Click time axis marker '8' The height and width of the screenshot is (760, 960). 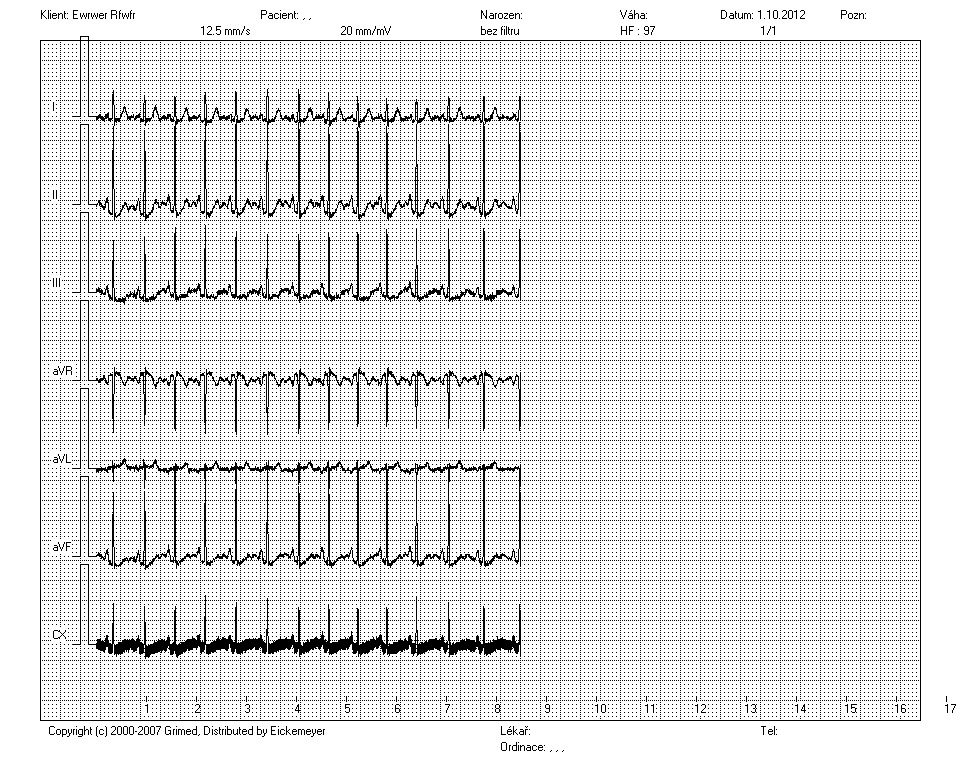coord(498,709)
